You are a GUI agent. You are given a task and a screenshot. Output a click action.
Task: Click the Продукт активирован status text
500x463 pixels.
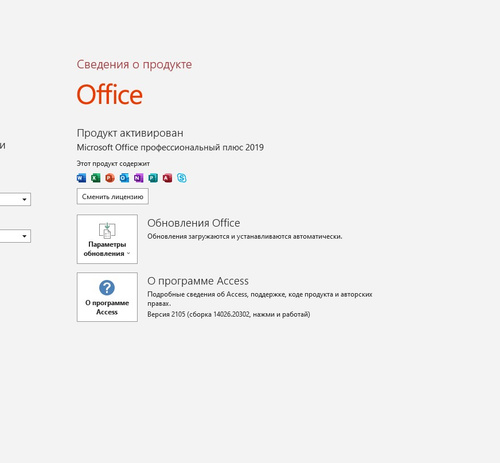point(130,133)
